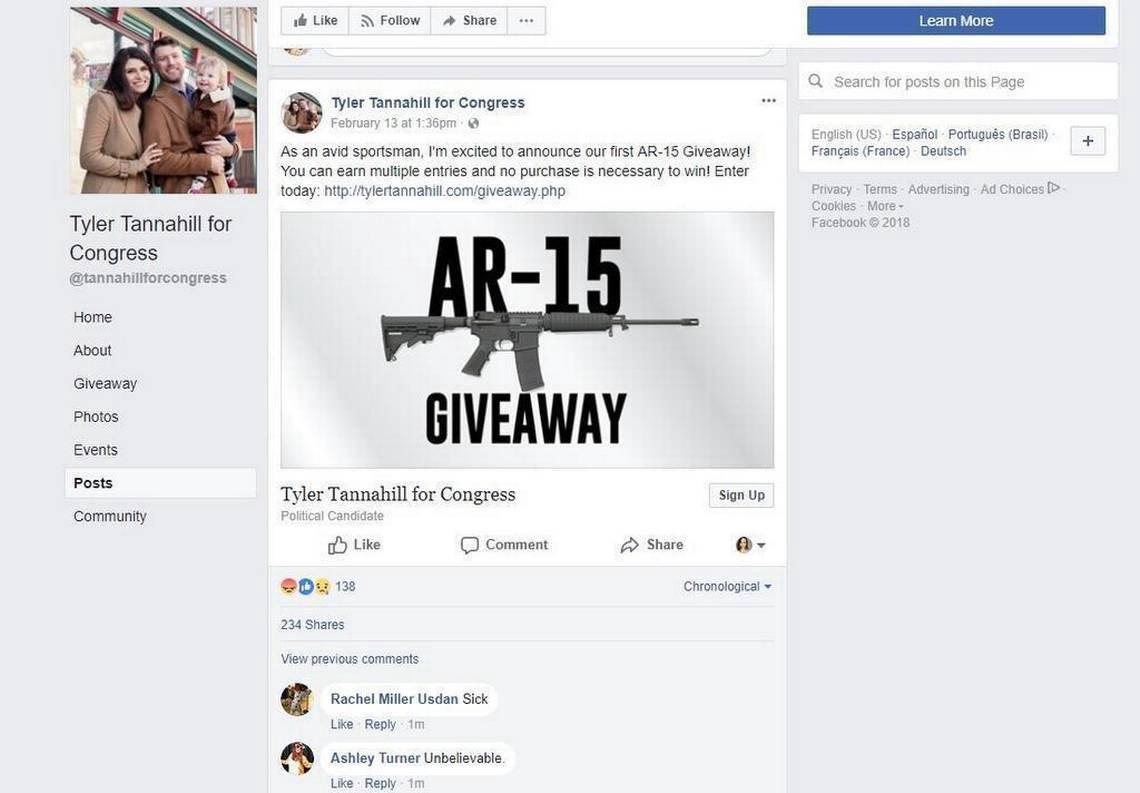Click the Follow button in the header bar
Screen dimensions: 1140x793
point(390,20)
